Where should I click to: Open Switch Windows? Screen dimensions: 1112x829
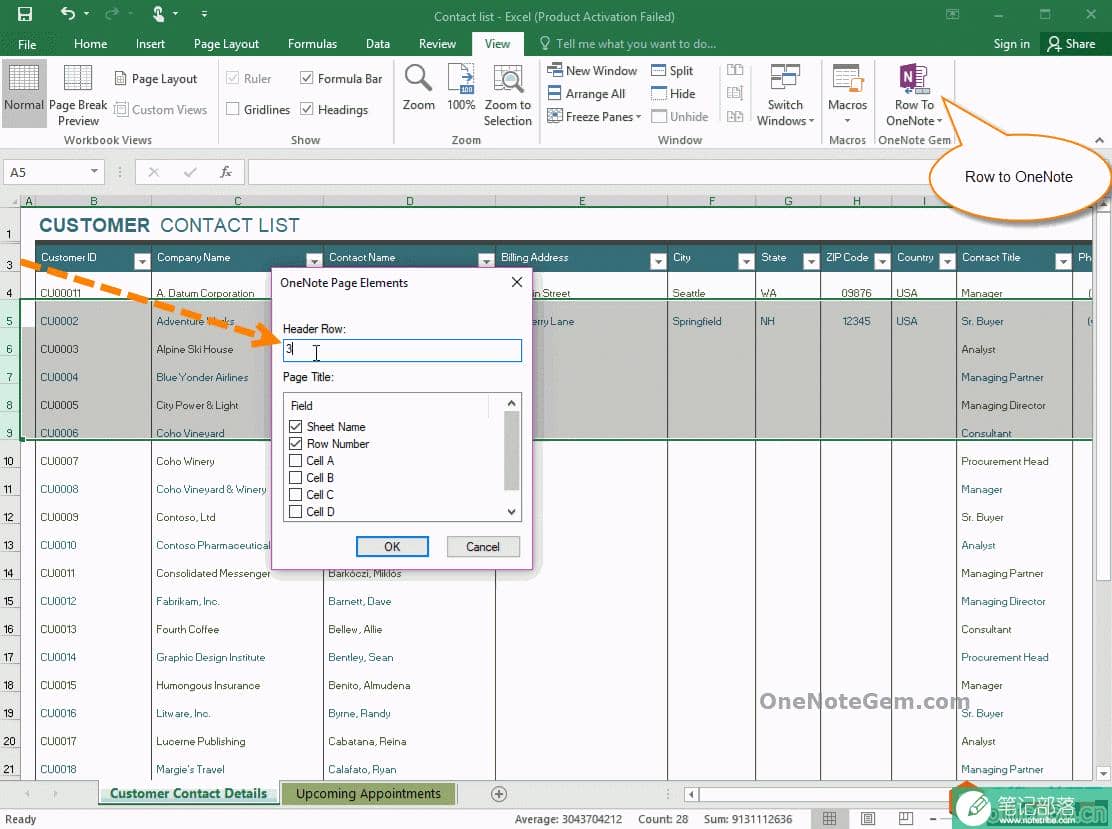(x=785, y=95)
